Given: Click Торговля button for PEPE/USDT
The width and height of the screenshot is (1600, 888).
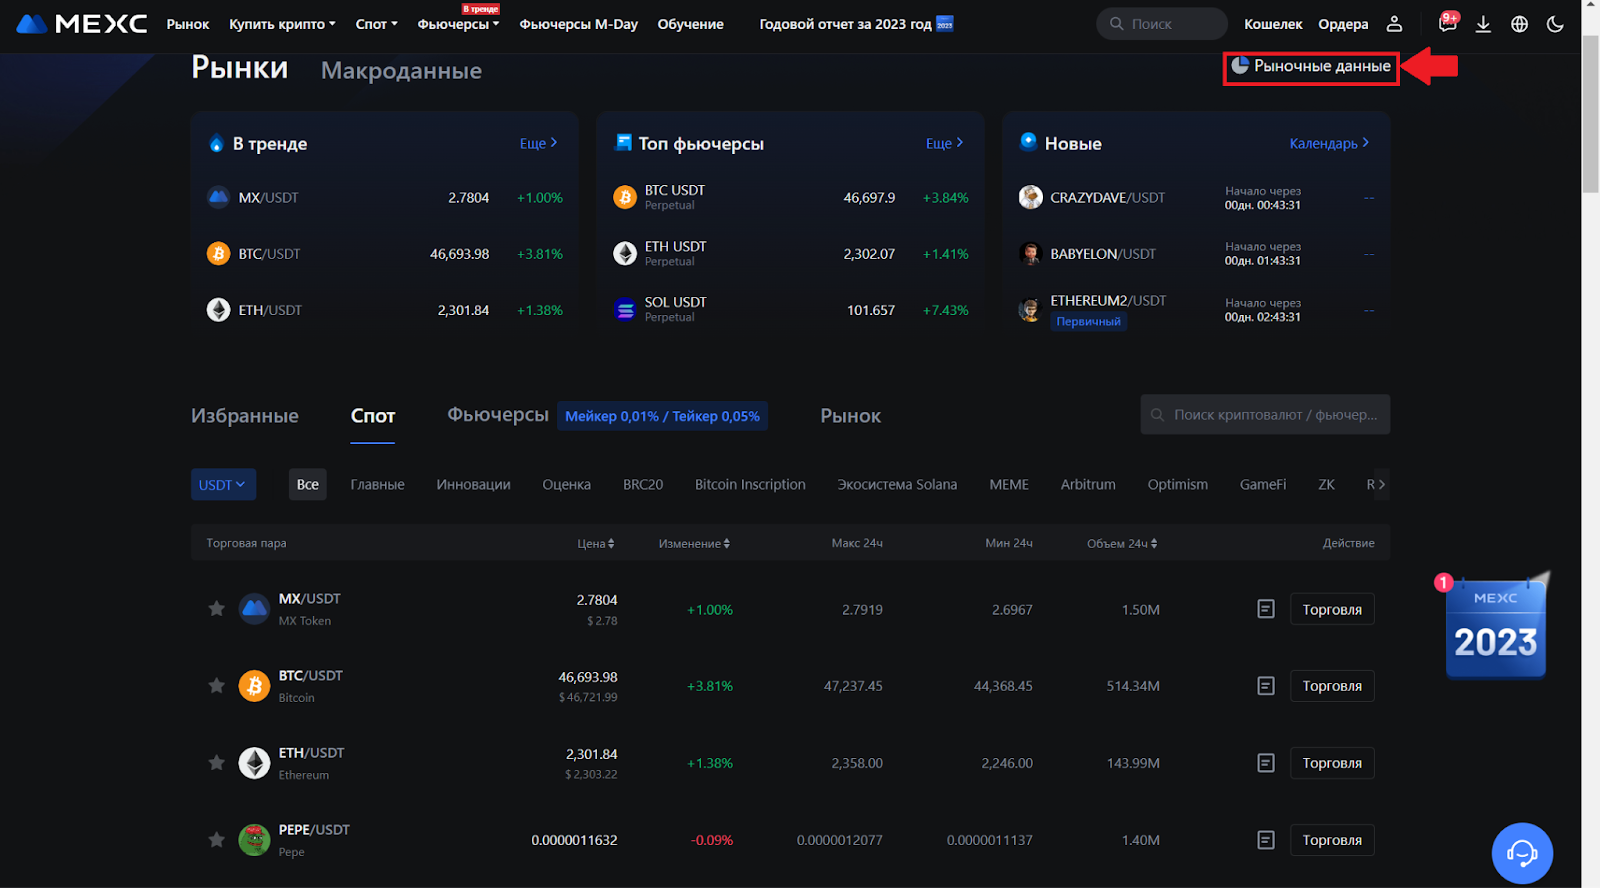Looking at the screenshot, I should [1332, 840].
